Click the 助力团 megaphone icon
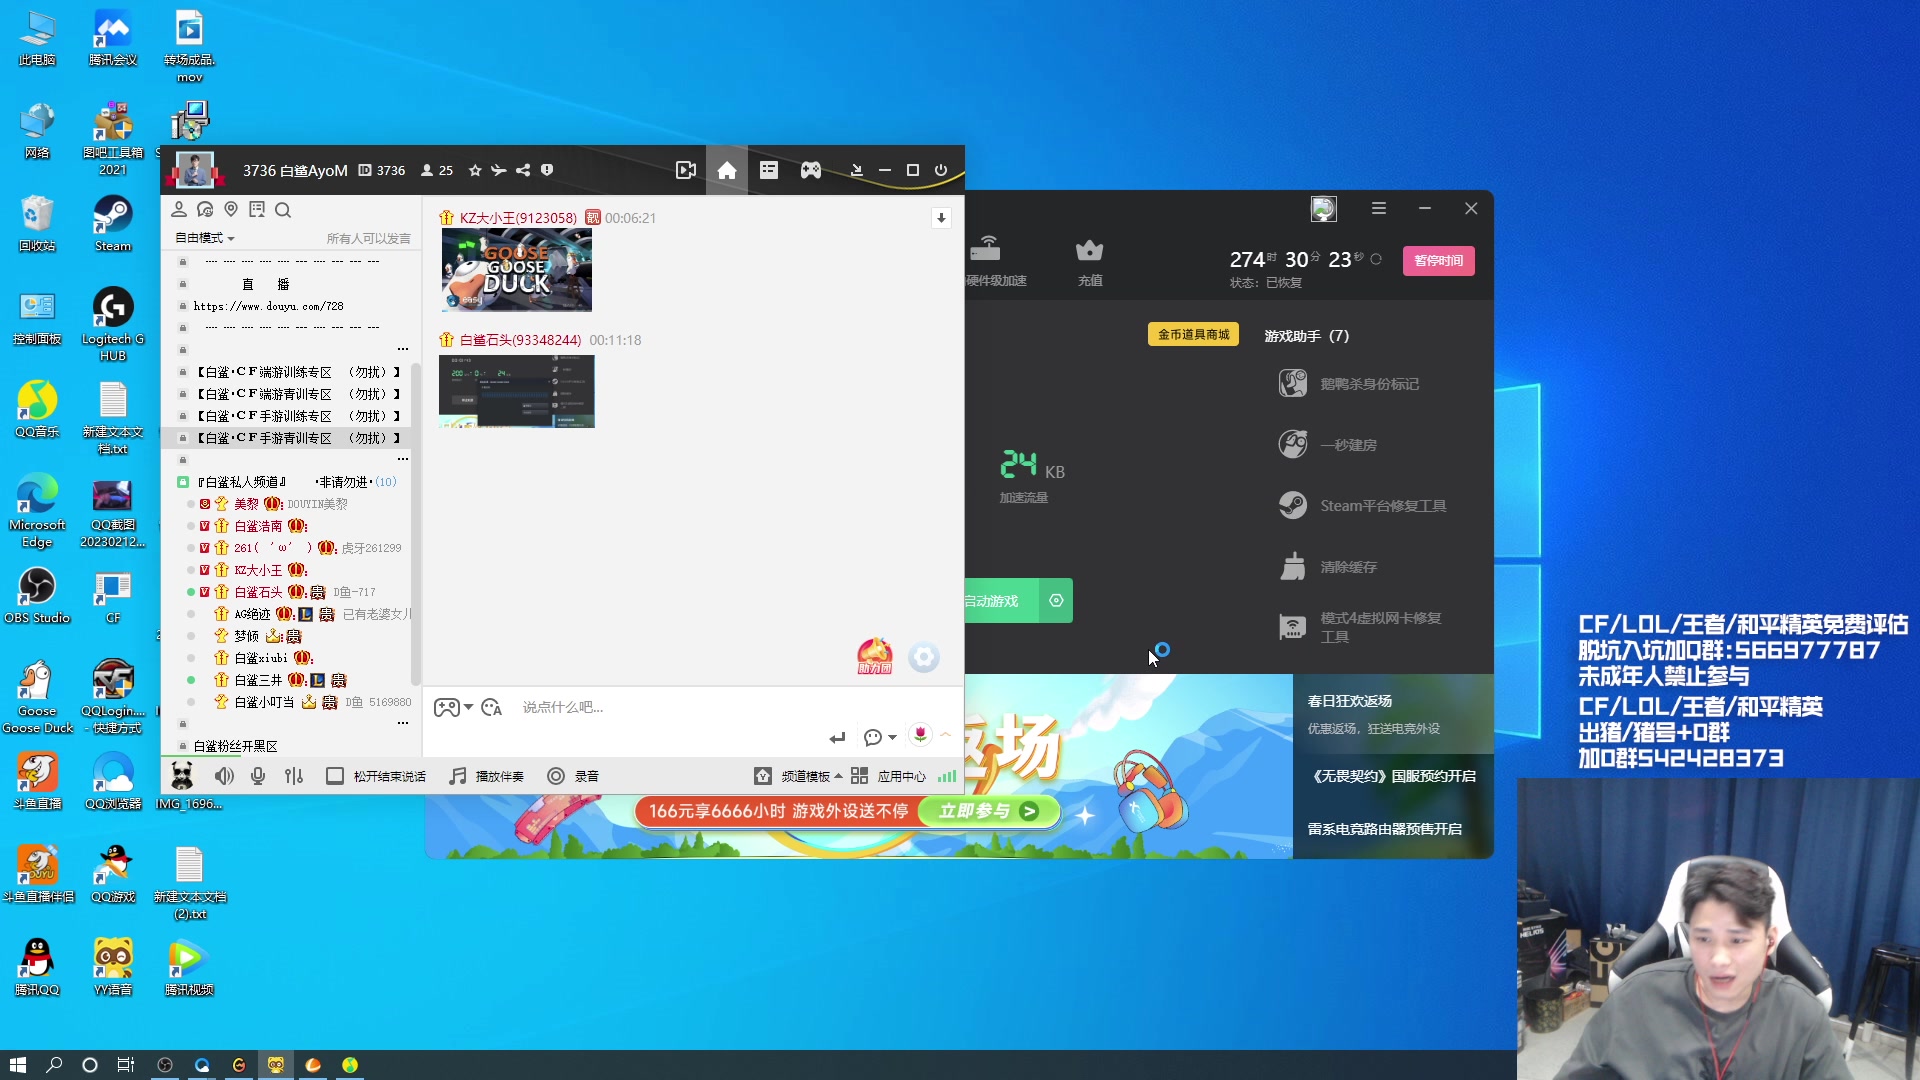The height and width of the screenshot is (1080, 1920). click(x=875, y=656)
